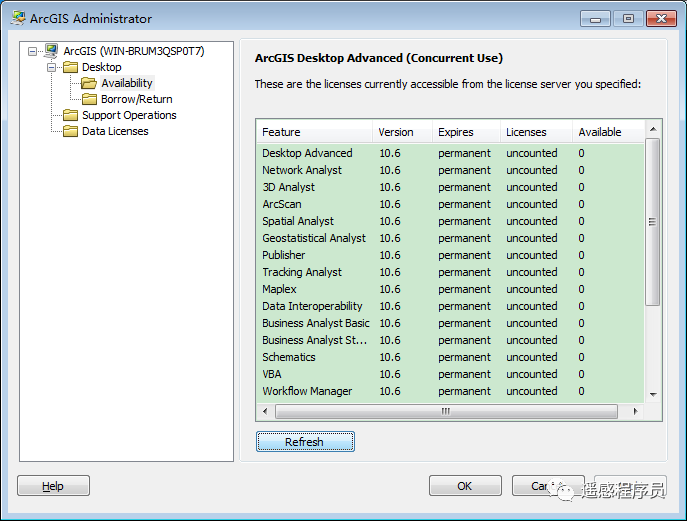Select the Spatial Analyst row

[450, 221]
